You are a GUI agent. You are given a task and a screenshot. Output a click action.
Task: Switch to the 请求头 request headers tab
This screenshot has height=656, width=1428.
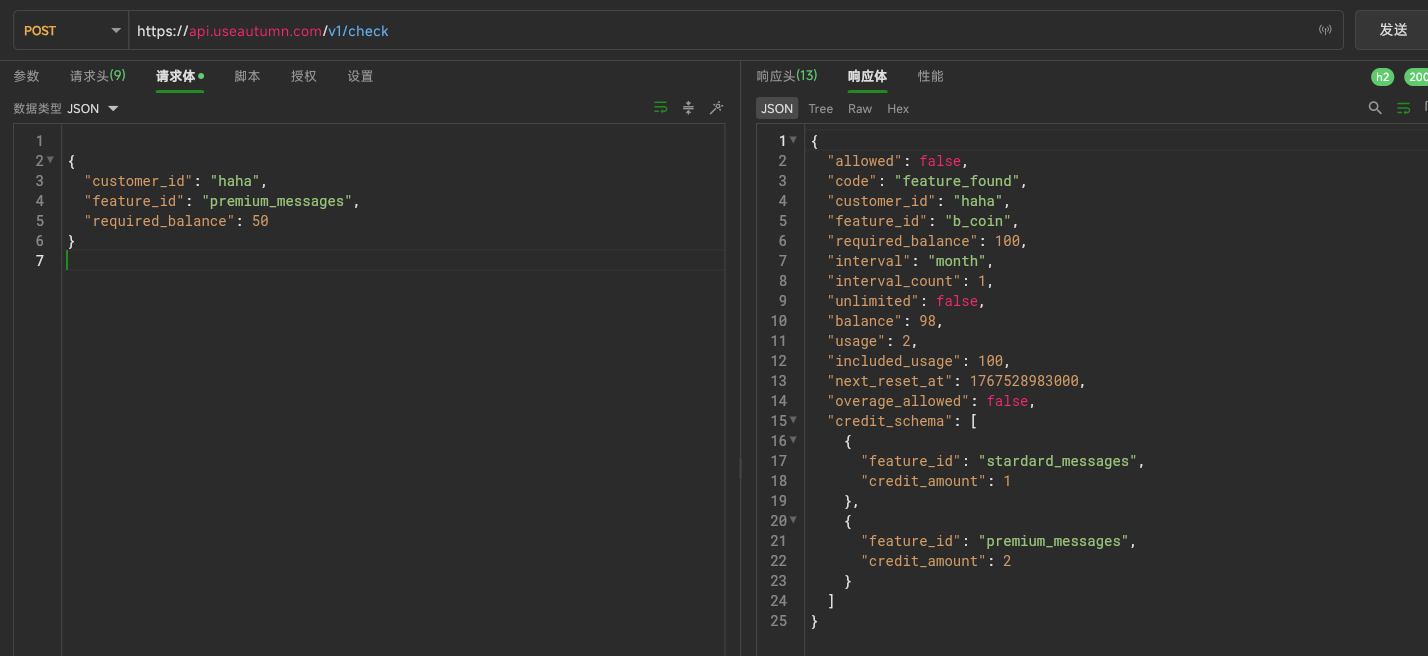97,76
